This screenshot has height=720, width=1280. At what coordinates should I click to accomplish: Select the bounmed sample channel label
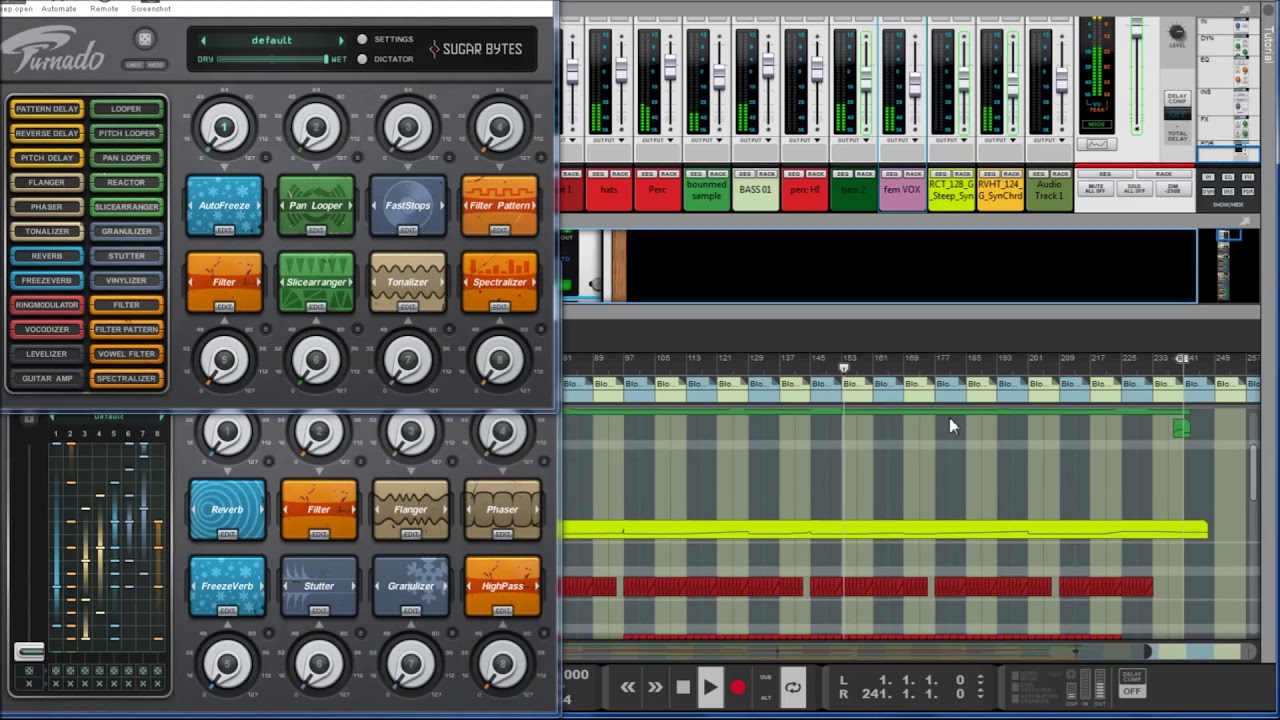tap(706, 190)
